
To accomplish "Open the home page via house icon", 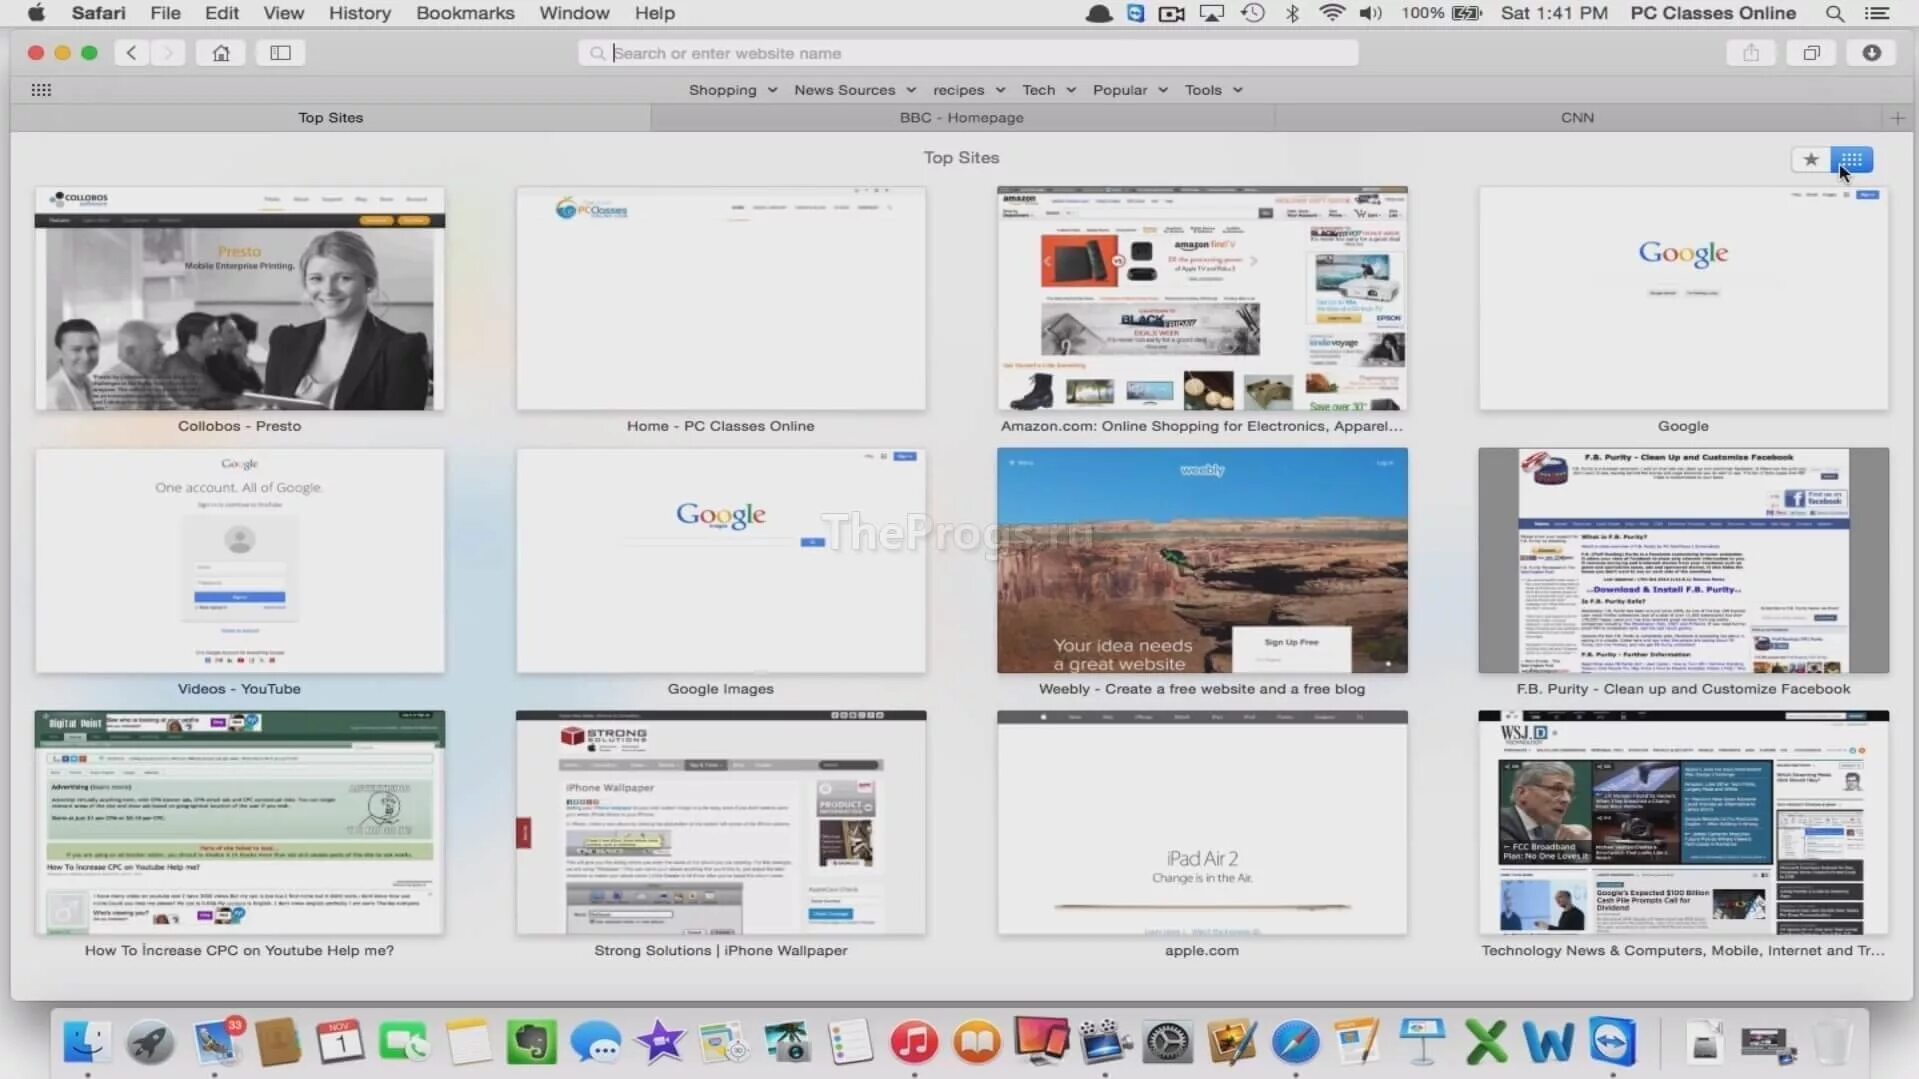I will 221,53.
